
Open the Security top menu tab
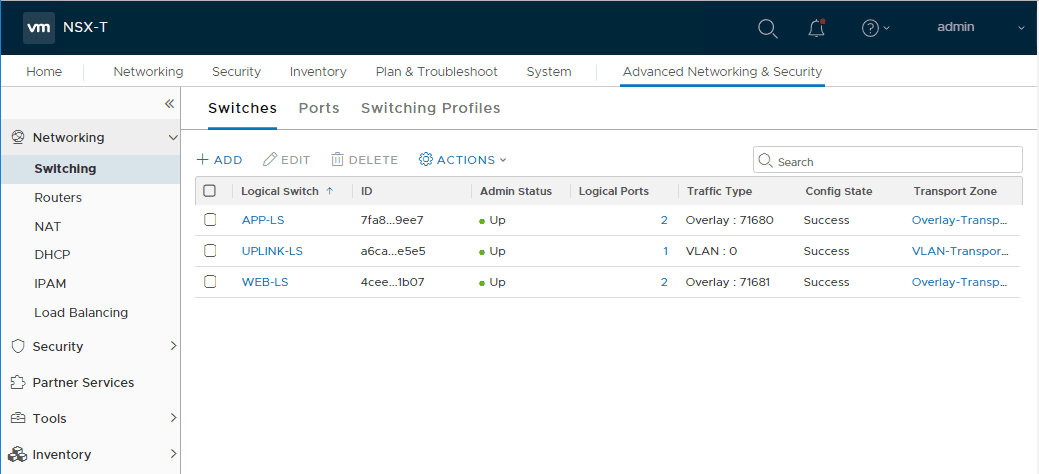pyautogui.click(x=237, y=72)
